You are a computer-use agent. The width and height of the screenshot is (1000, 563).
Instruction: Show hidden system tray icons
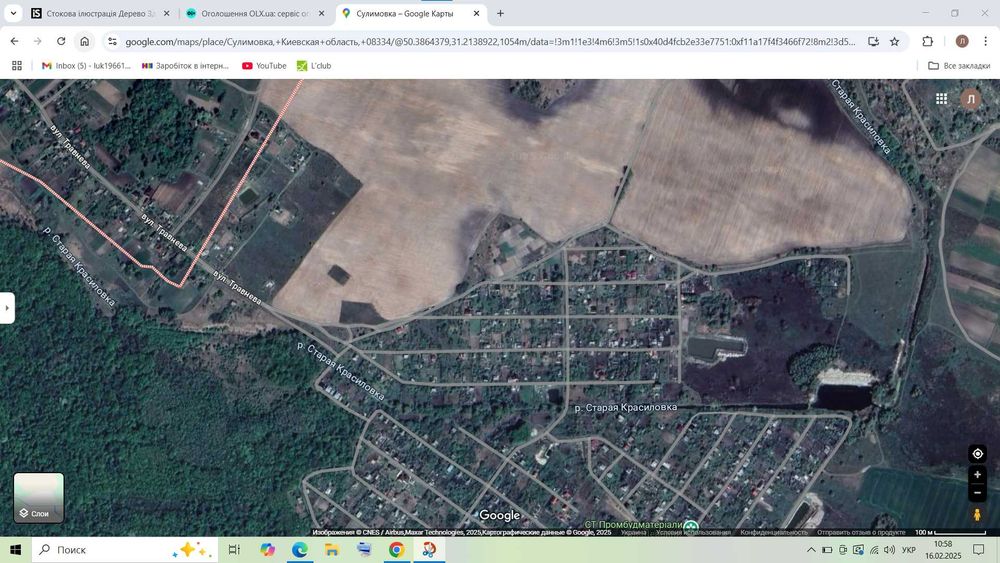811,550
